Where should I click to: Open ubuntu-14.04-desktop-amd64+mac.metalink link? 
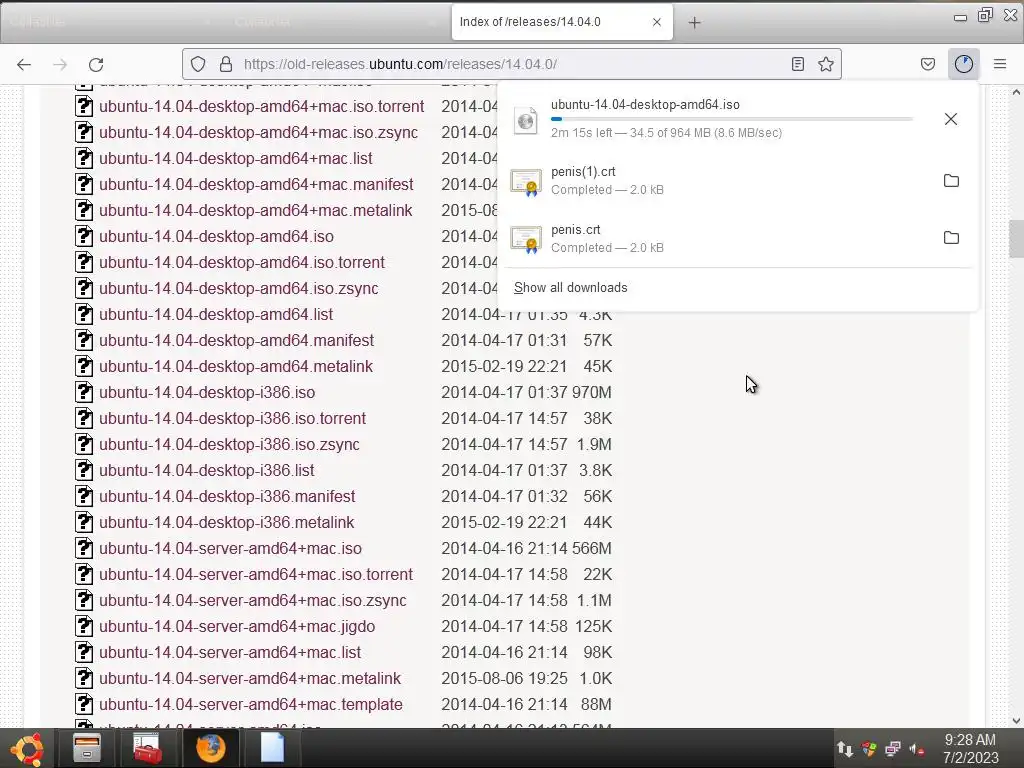pyautogui.click(x=256, y=210)
